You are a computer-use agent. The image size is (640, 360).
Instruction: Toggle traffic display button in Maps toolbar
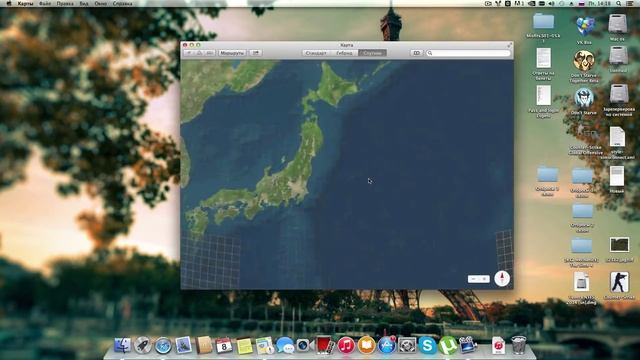210,53
